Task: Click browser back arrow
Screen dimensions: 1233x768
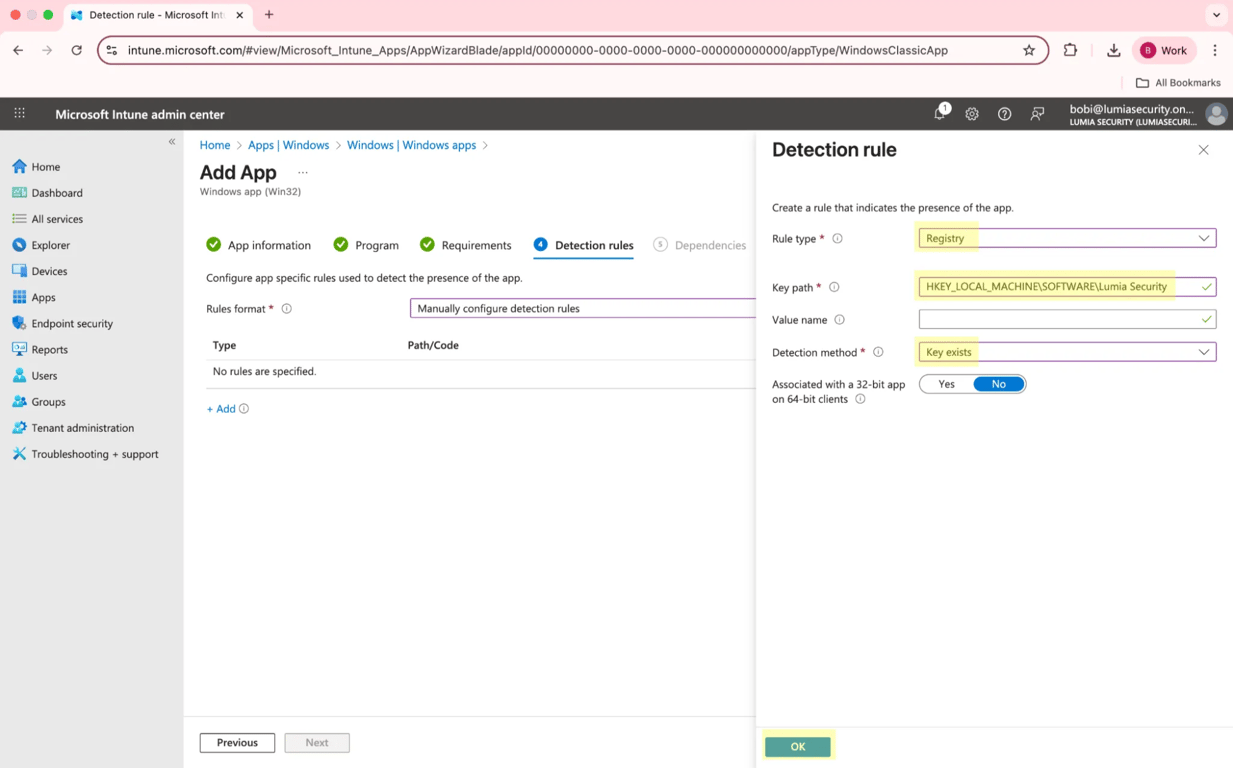Action: 18,50
